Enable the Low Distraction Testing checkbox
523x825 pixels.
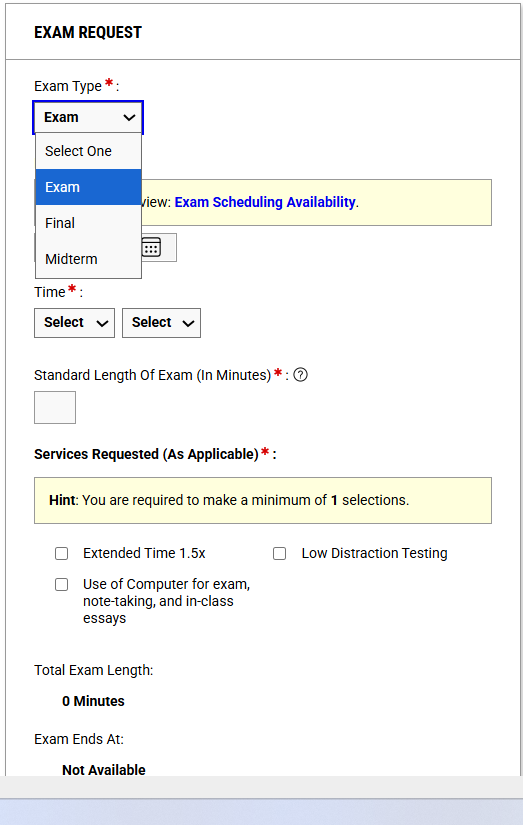pyautogui.click(x=279, y=554)
